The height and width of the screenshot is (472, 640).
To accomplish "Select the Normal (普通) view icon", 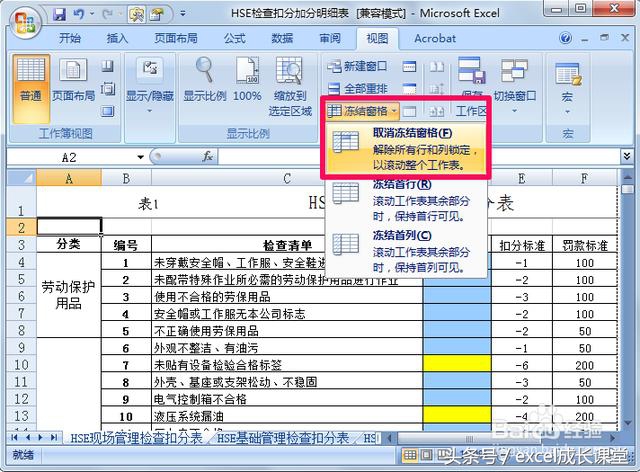I will click(x=31, y=80).
